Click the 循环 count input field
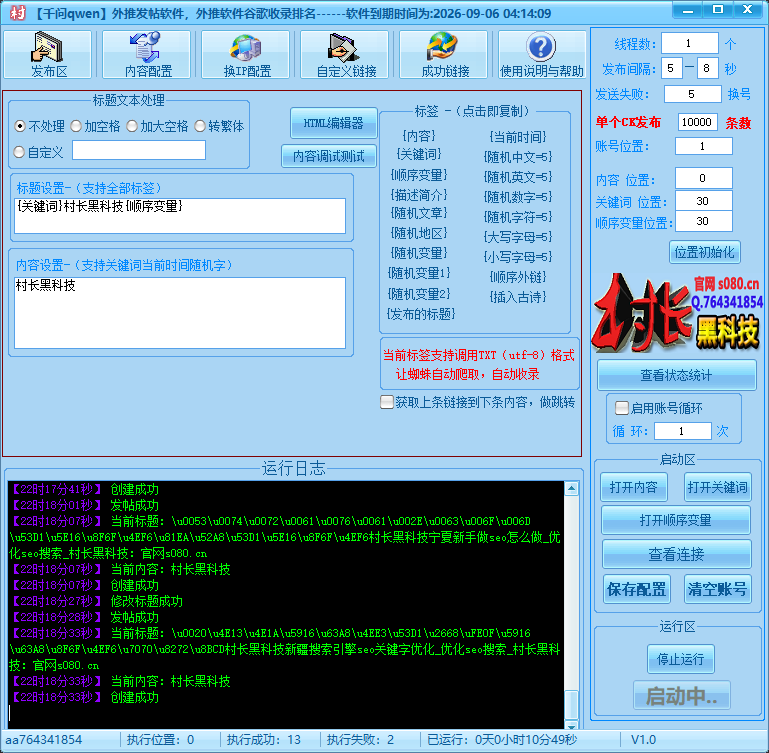 [682, 431]
